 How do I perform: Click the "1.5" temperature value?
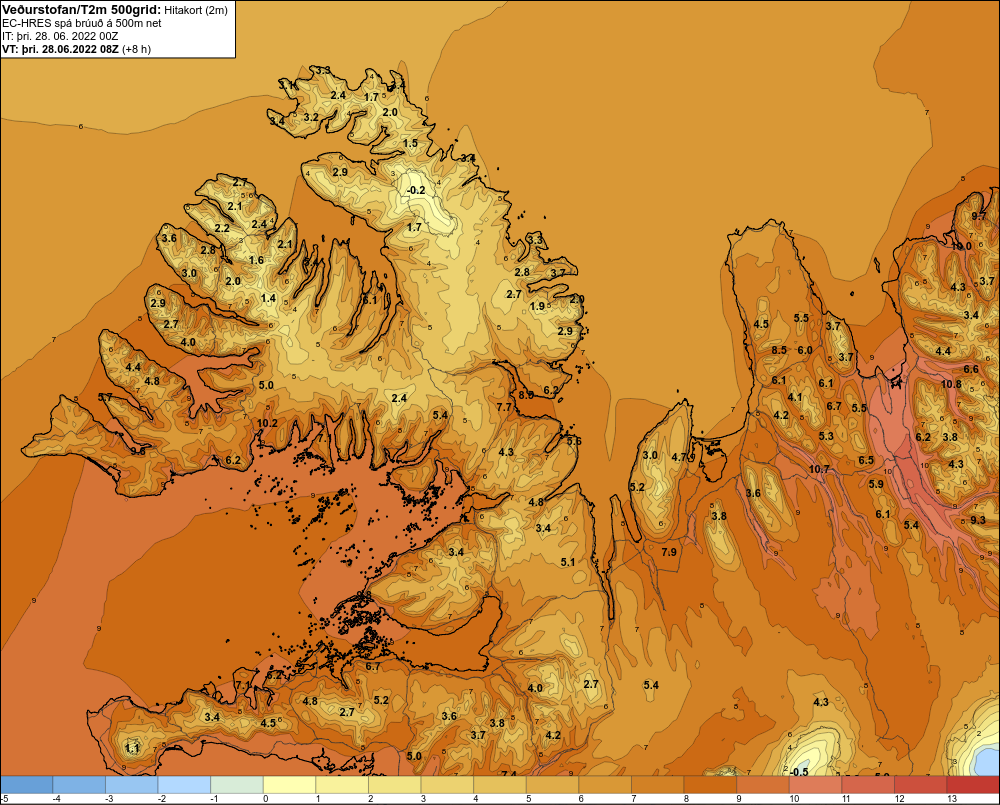411,143
